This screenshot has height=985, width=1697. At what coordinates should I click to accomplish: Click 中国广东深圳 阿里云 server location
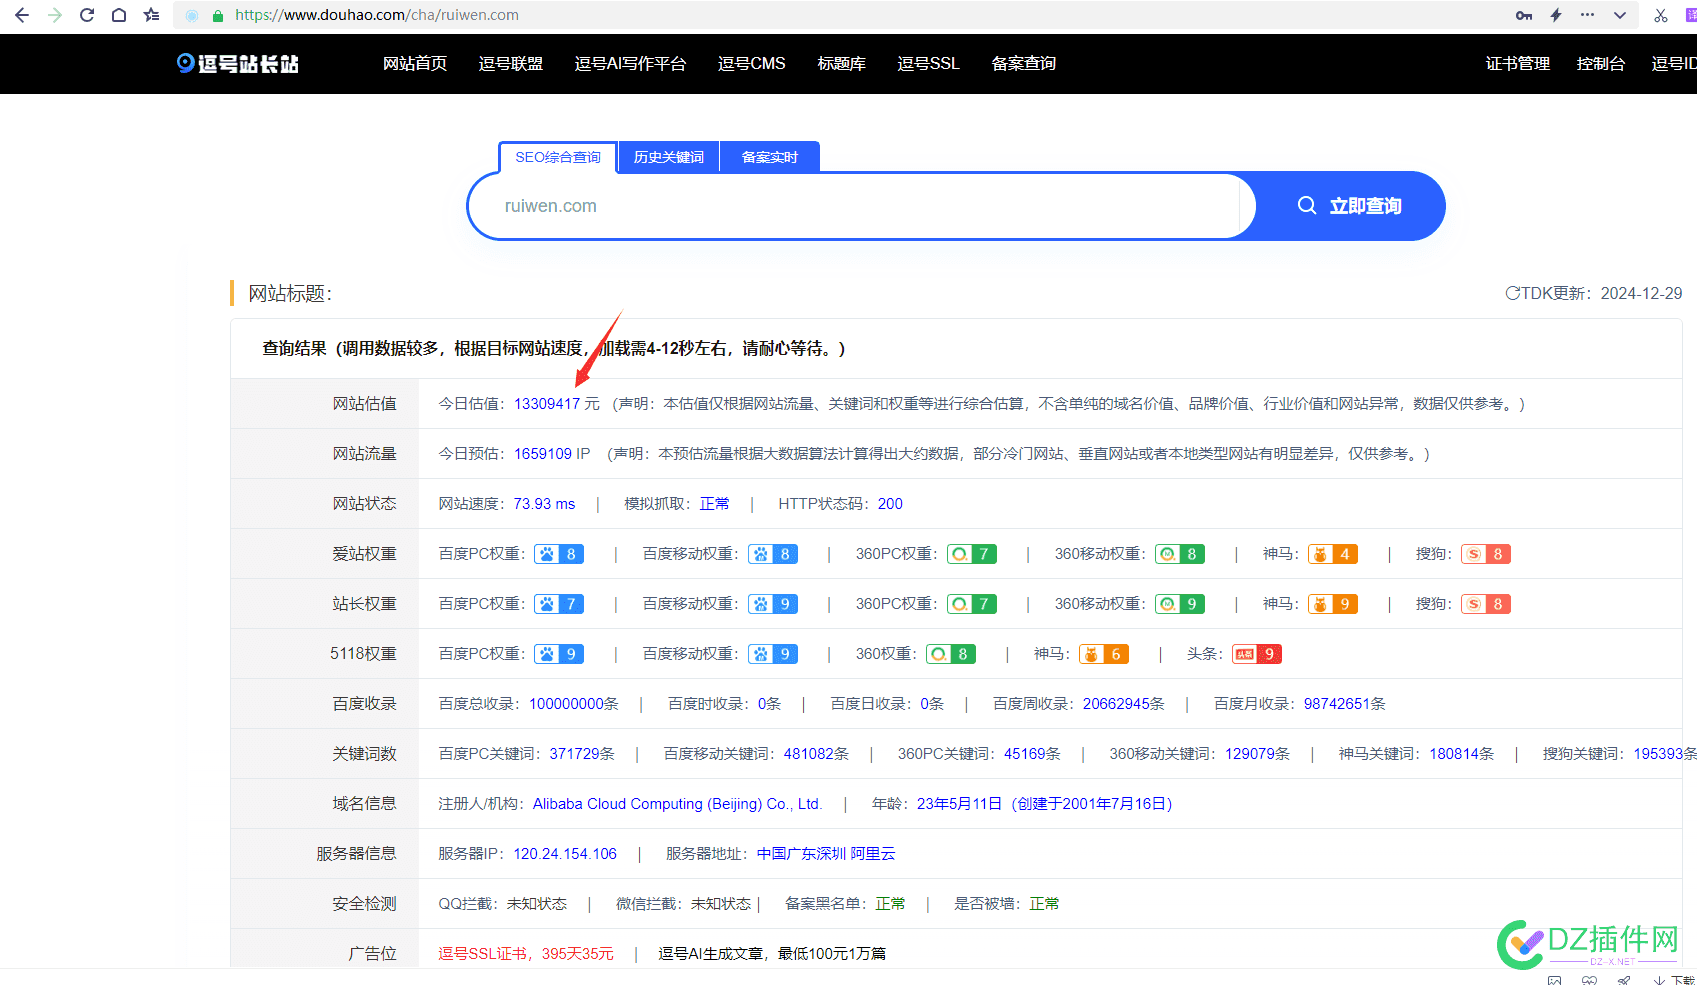(x=826, y=854)
